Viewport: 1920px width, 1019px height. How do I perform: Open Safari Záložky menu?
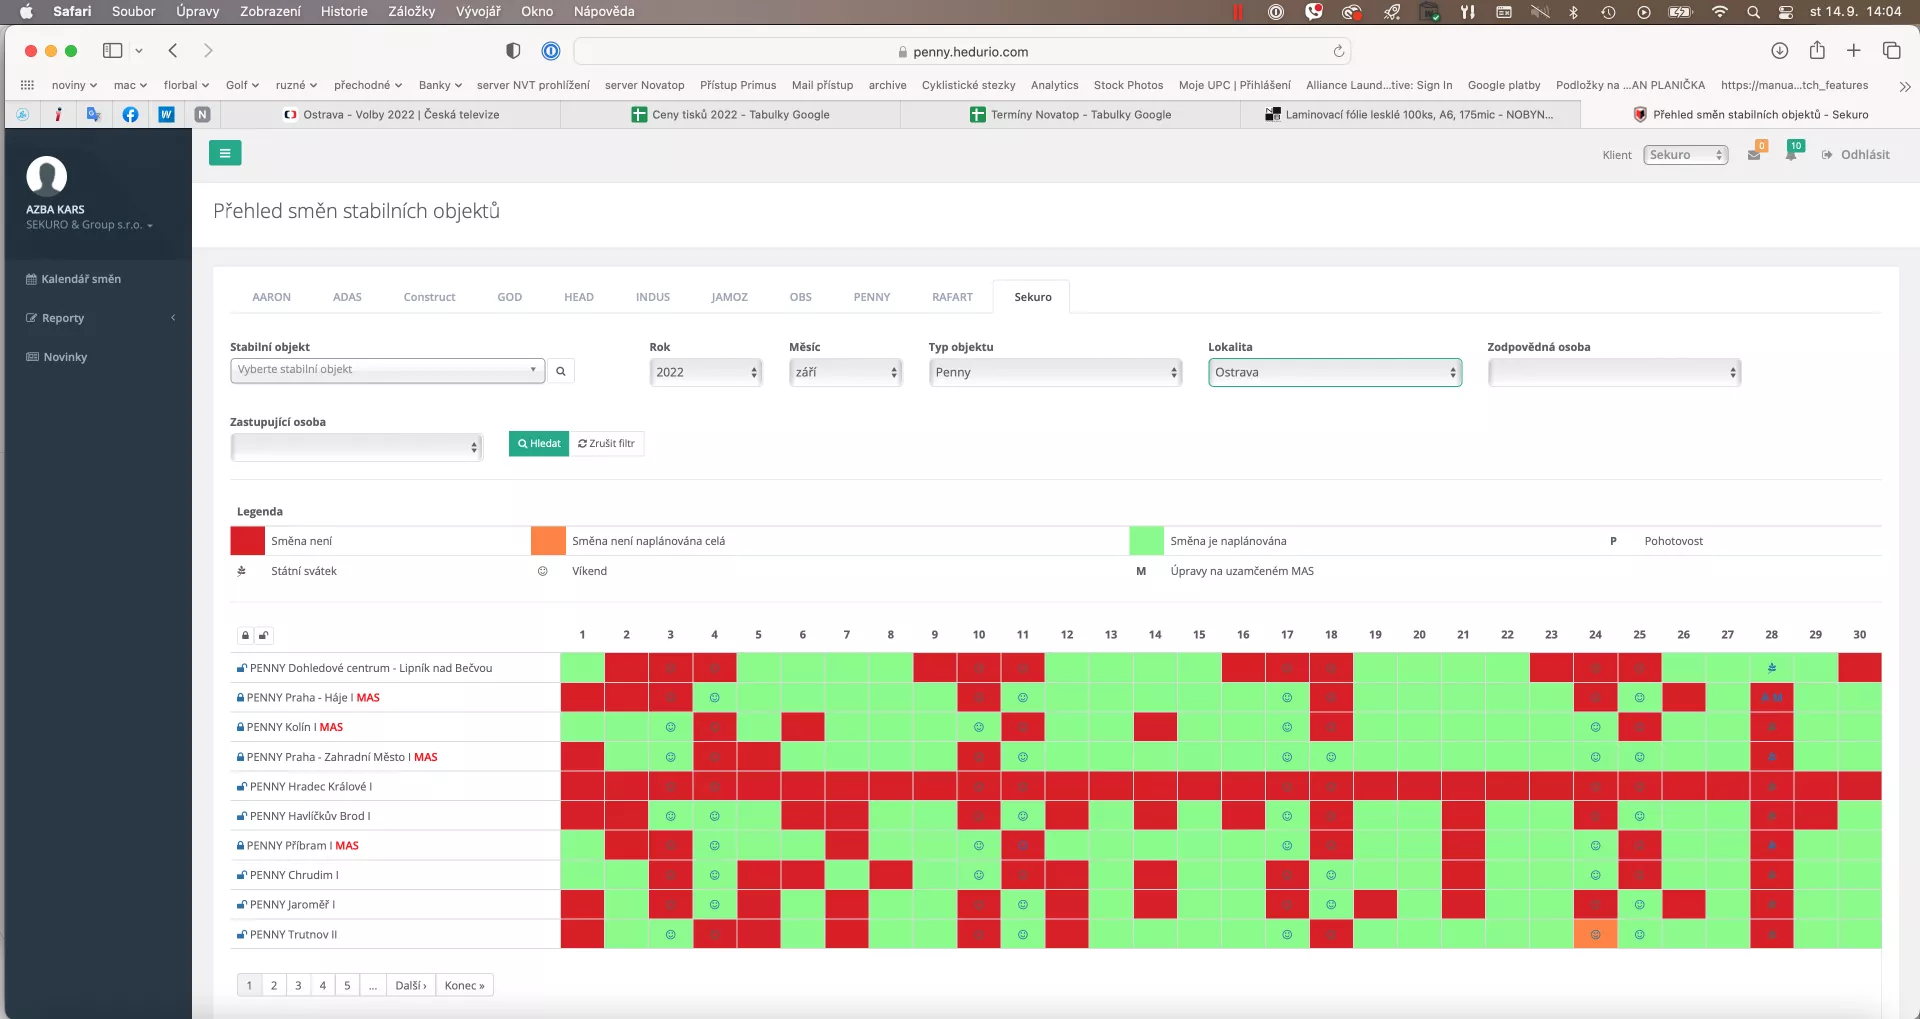(411, 12)
